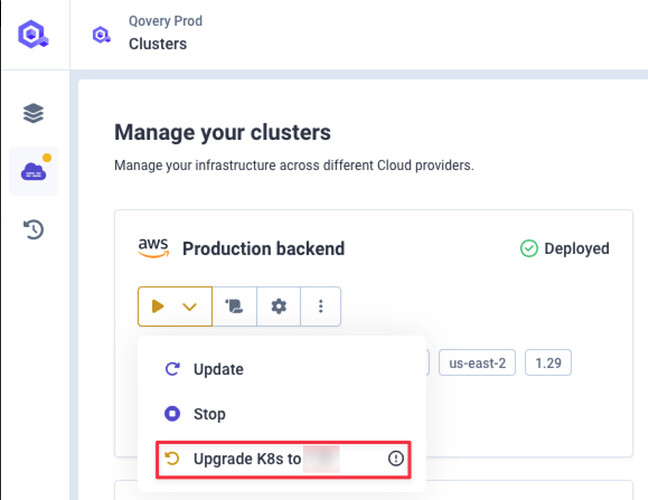This screenshot has height=500, width=648.
Task: Select Update from the actions menu
Action: click(281, 369)
